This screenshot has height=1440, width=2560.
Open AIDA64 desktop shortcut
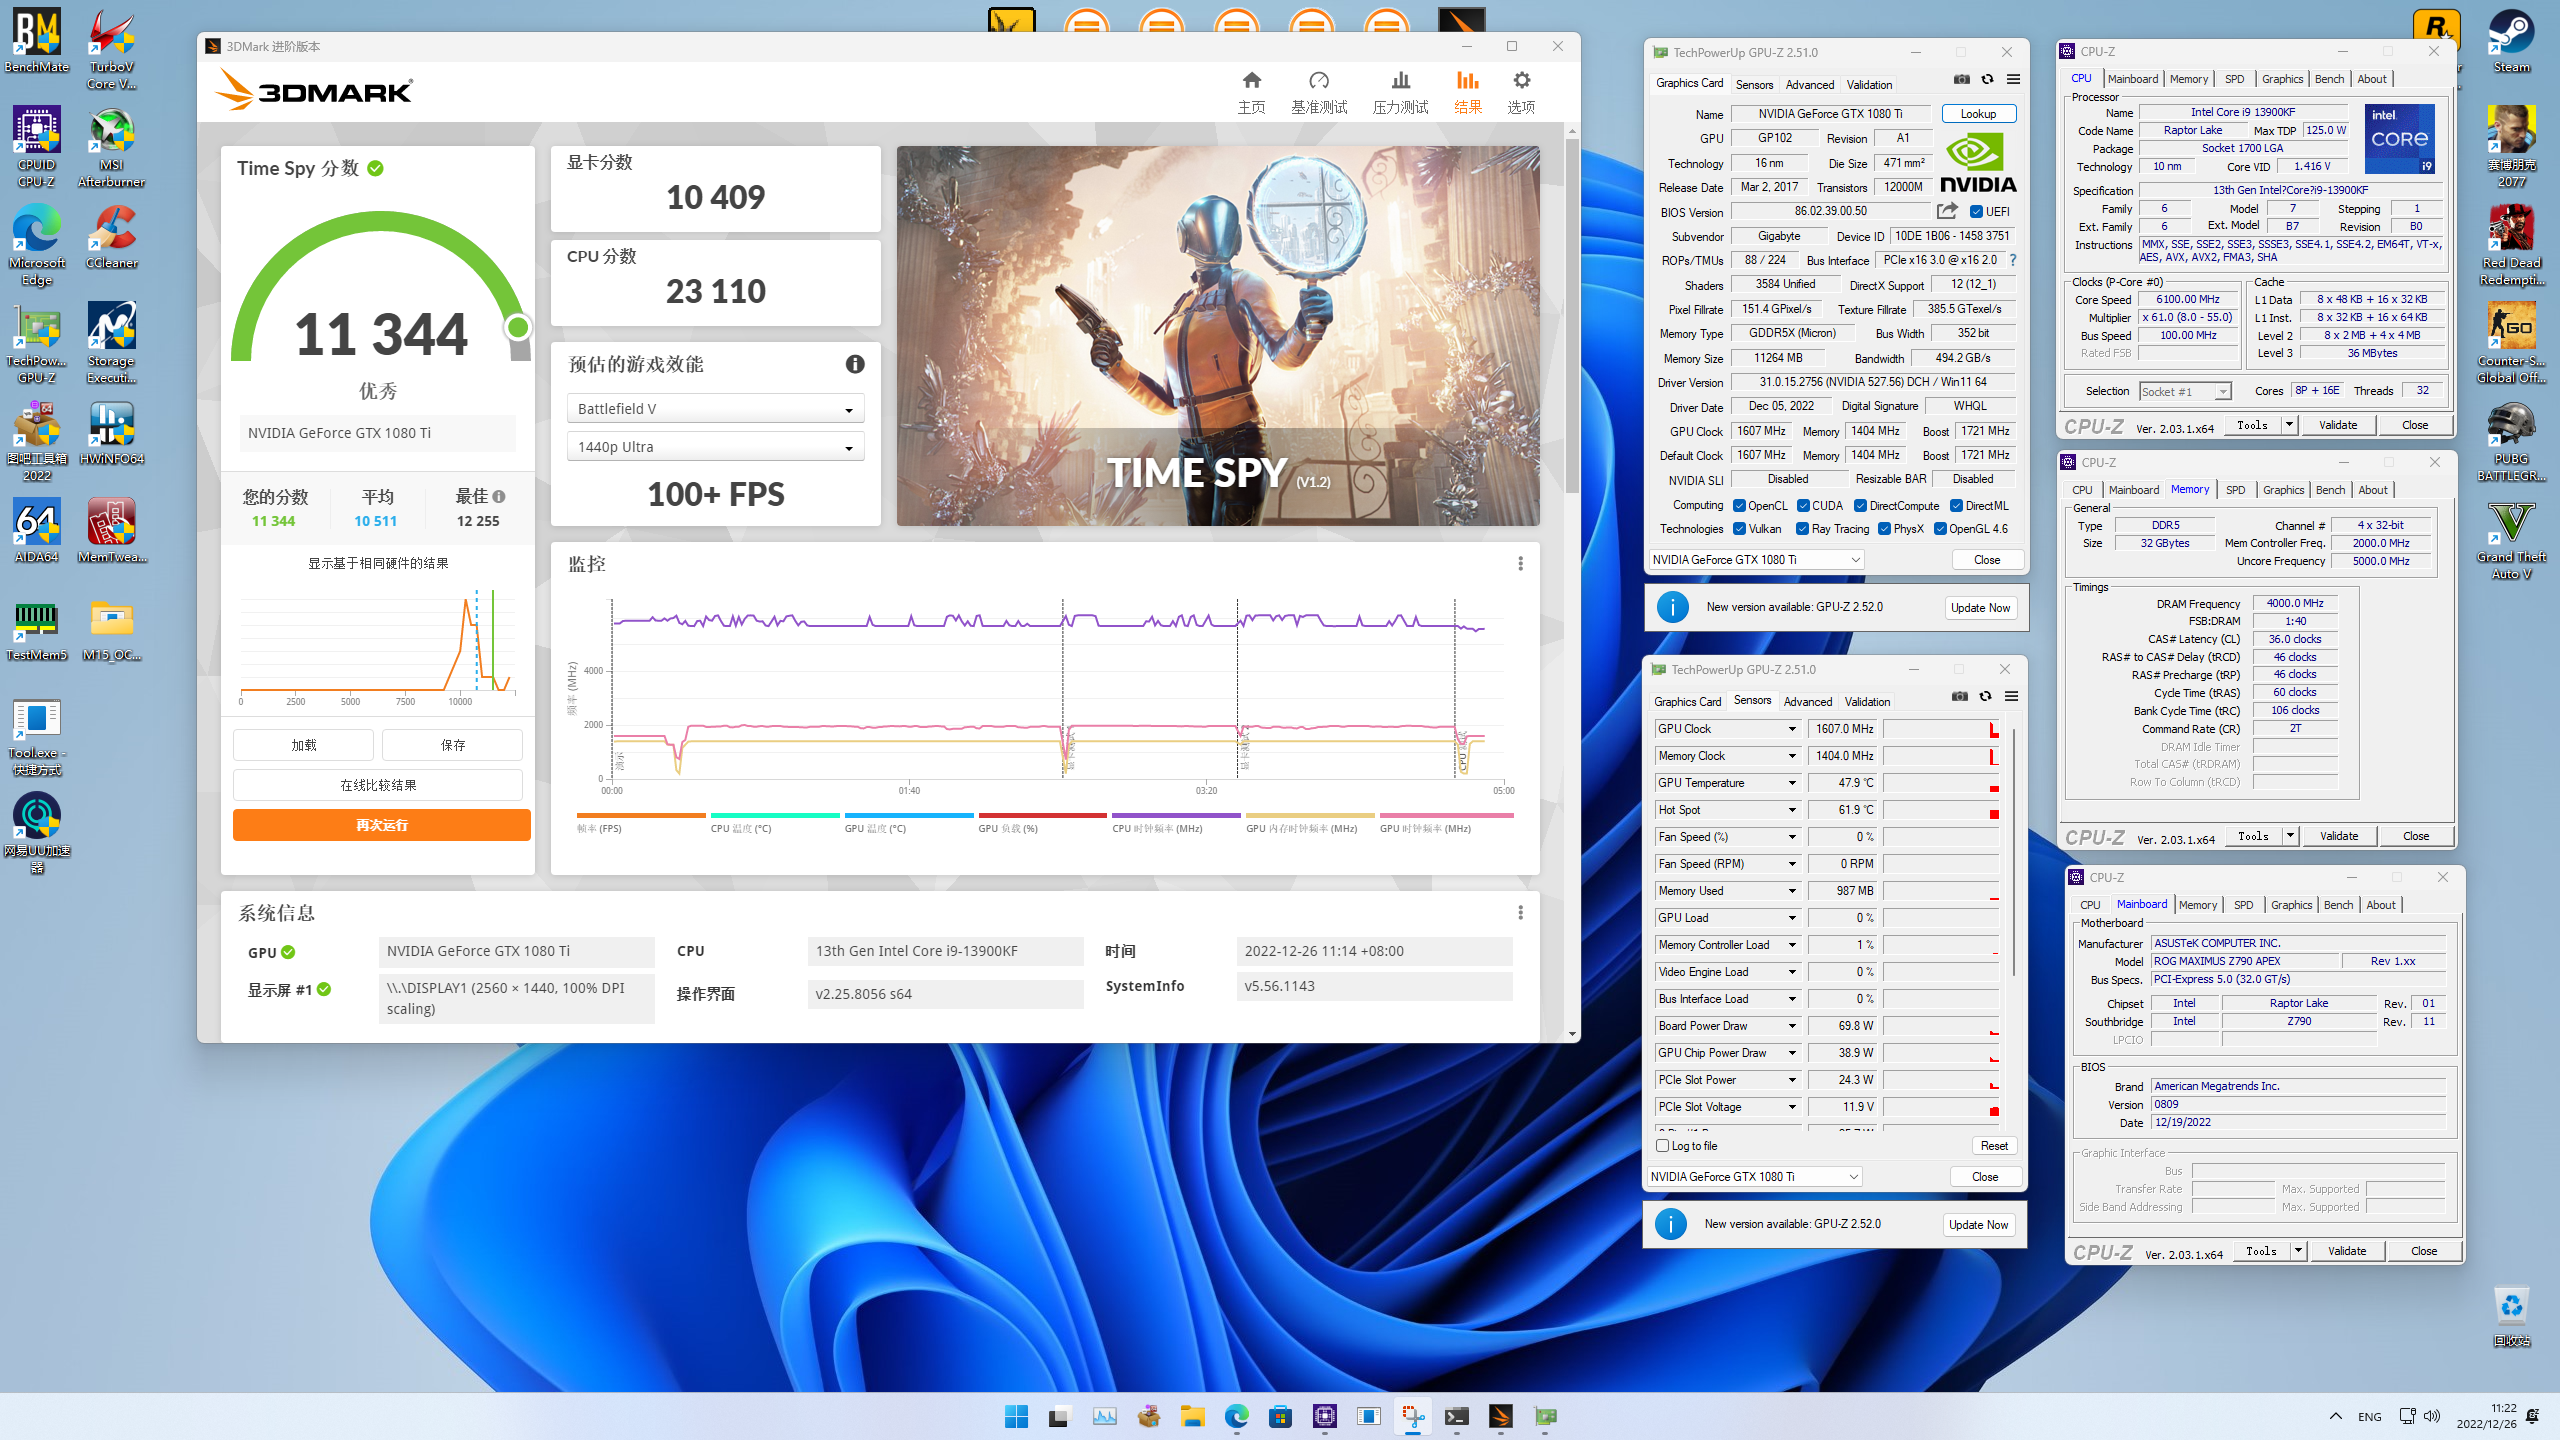tap(37, 531)
